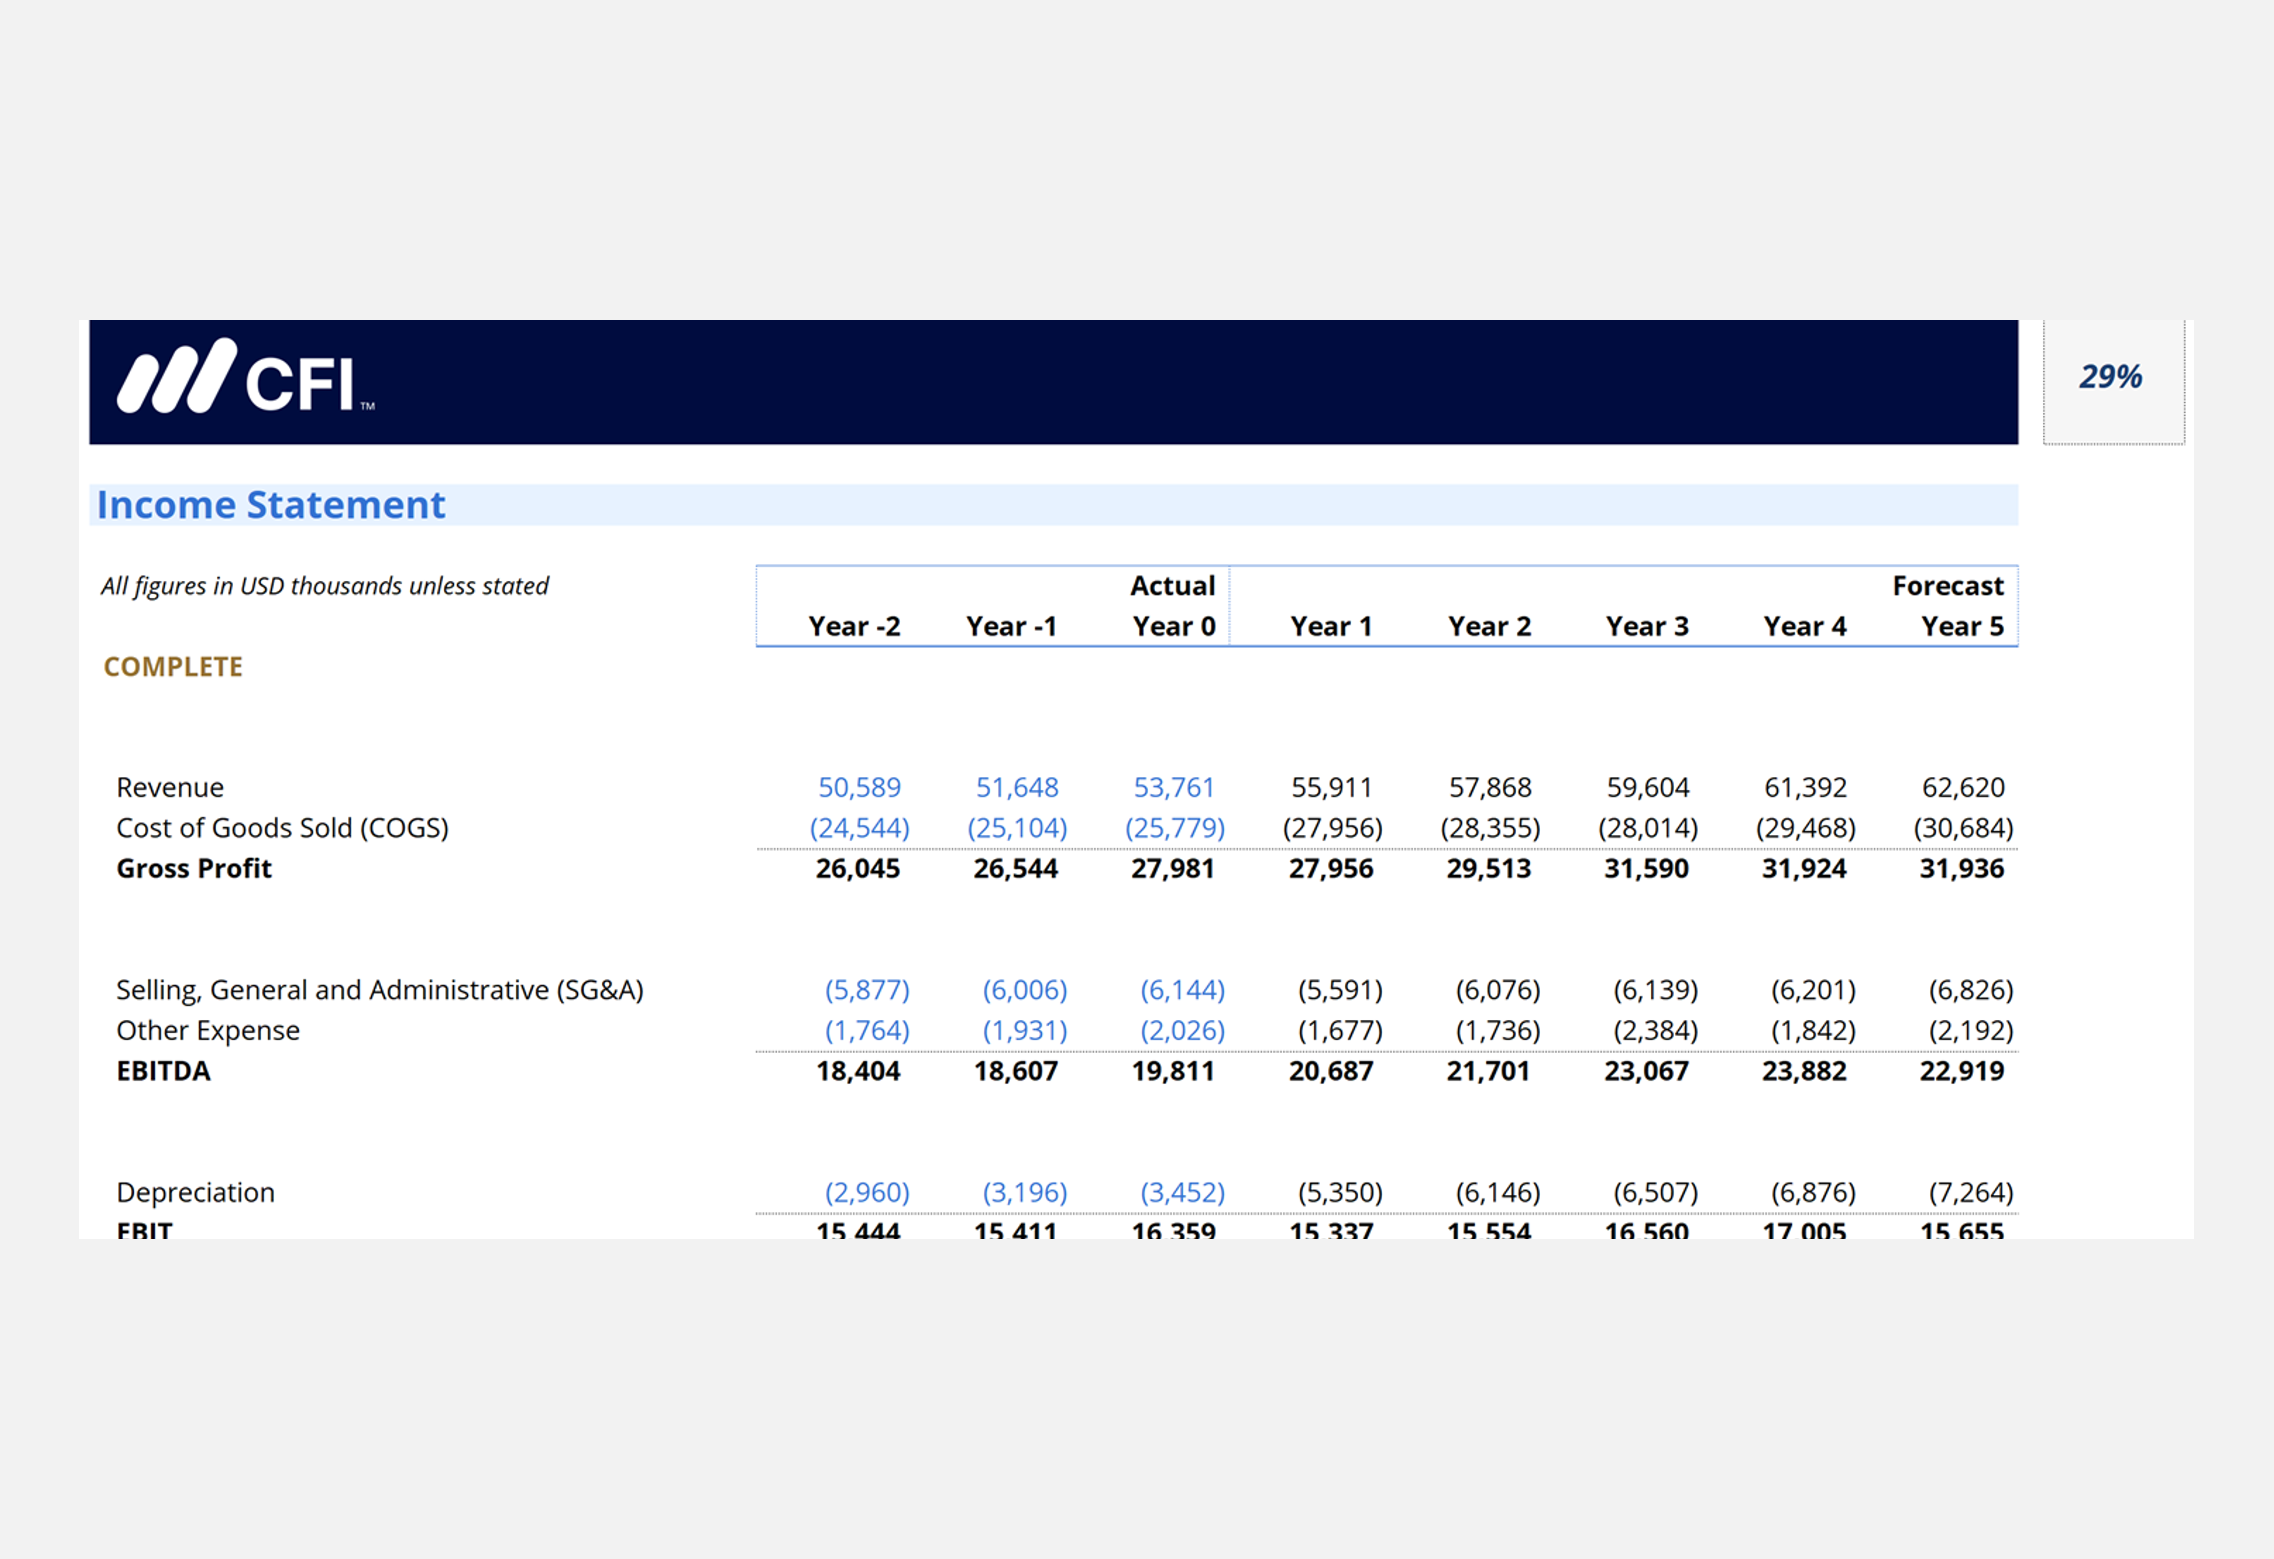Screen dimensions: 2274x1559
Task: Select the Year 5 EBITDA value 22,919
Action: [1960, 1071]
